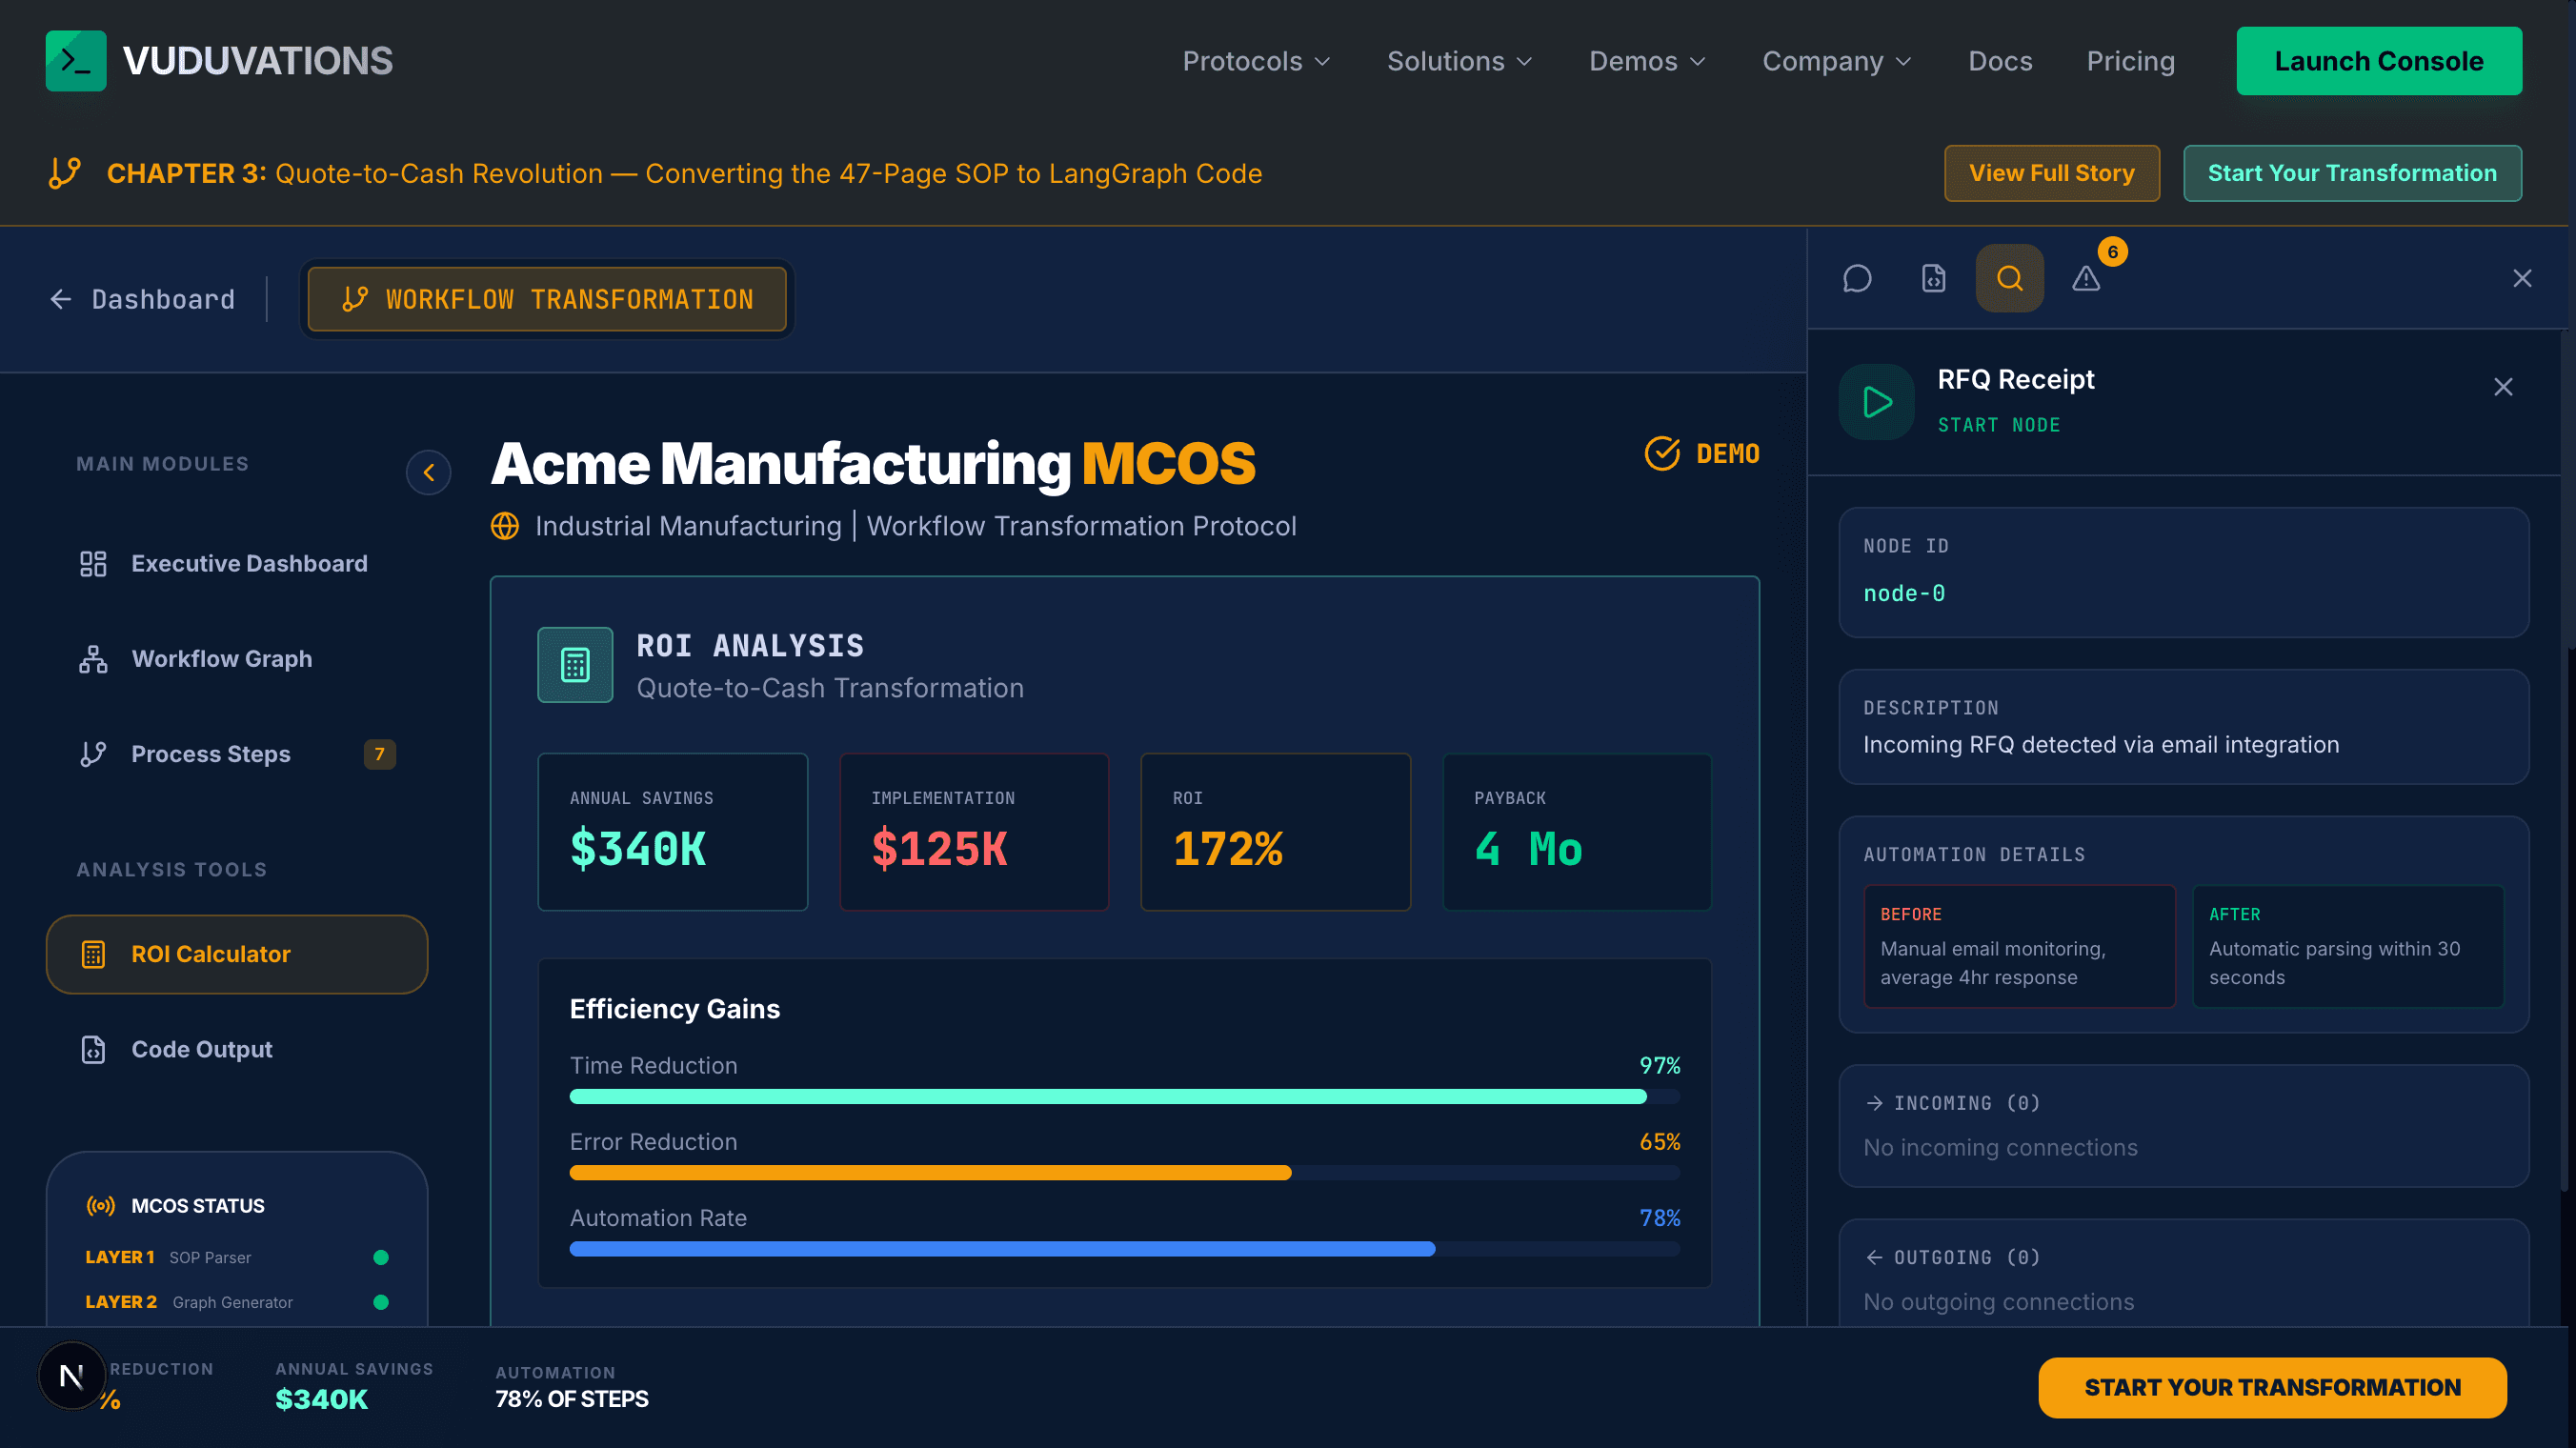Close the right side panel

[2522, 278]
